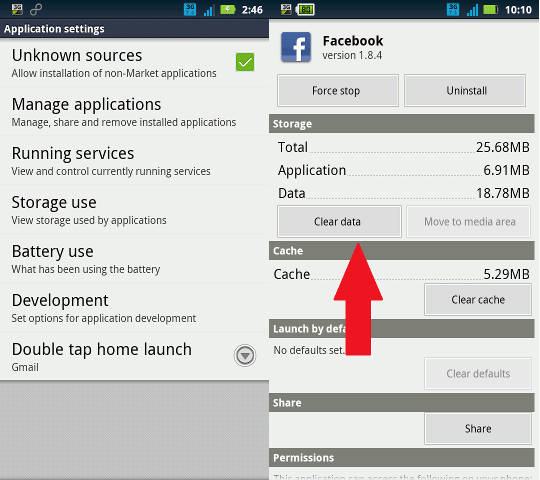Tap Move to media area button

coord(468,221)
